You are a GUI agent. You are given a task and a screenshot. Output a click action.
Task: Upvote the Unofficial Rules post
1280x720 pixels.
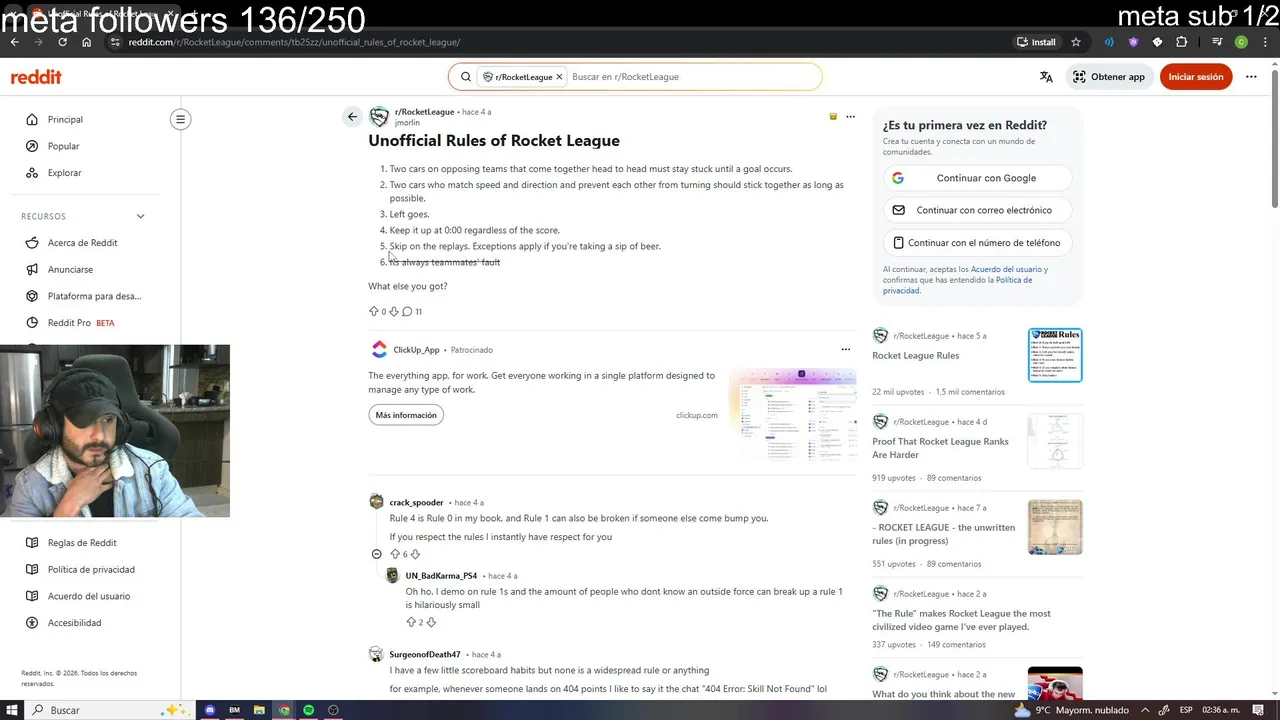click(x=374, y=312)
